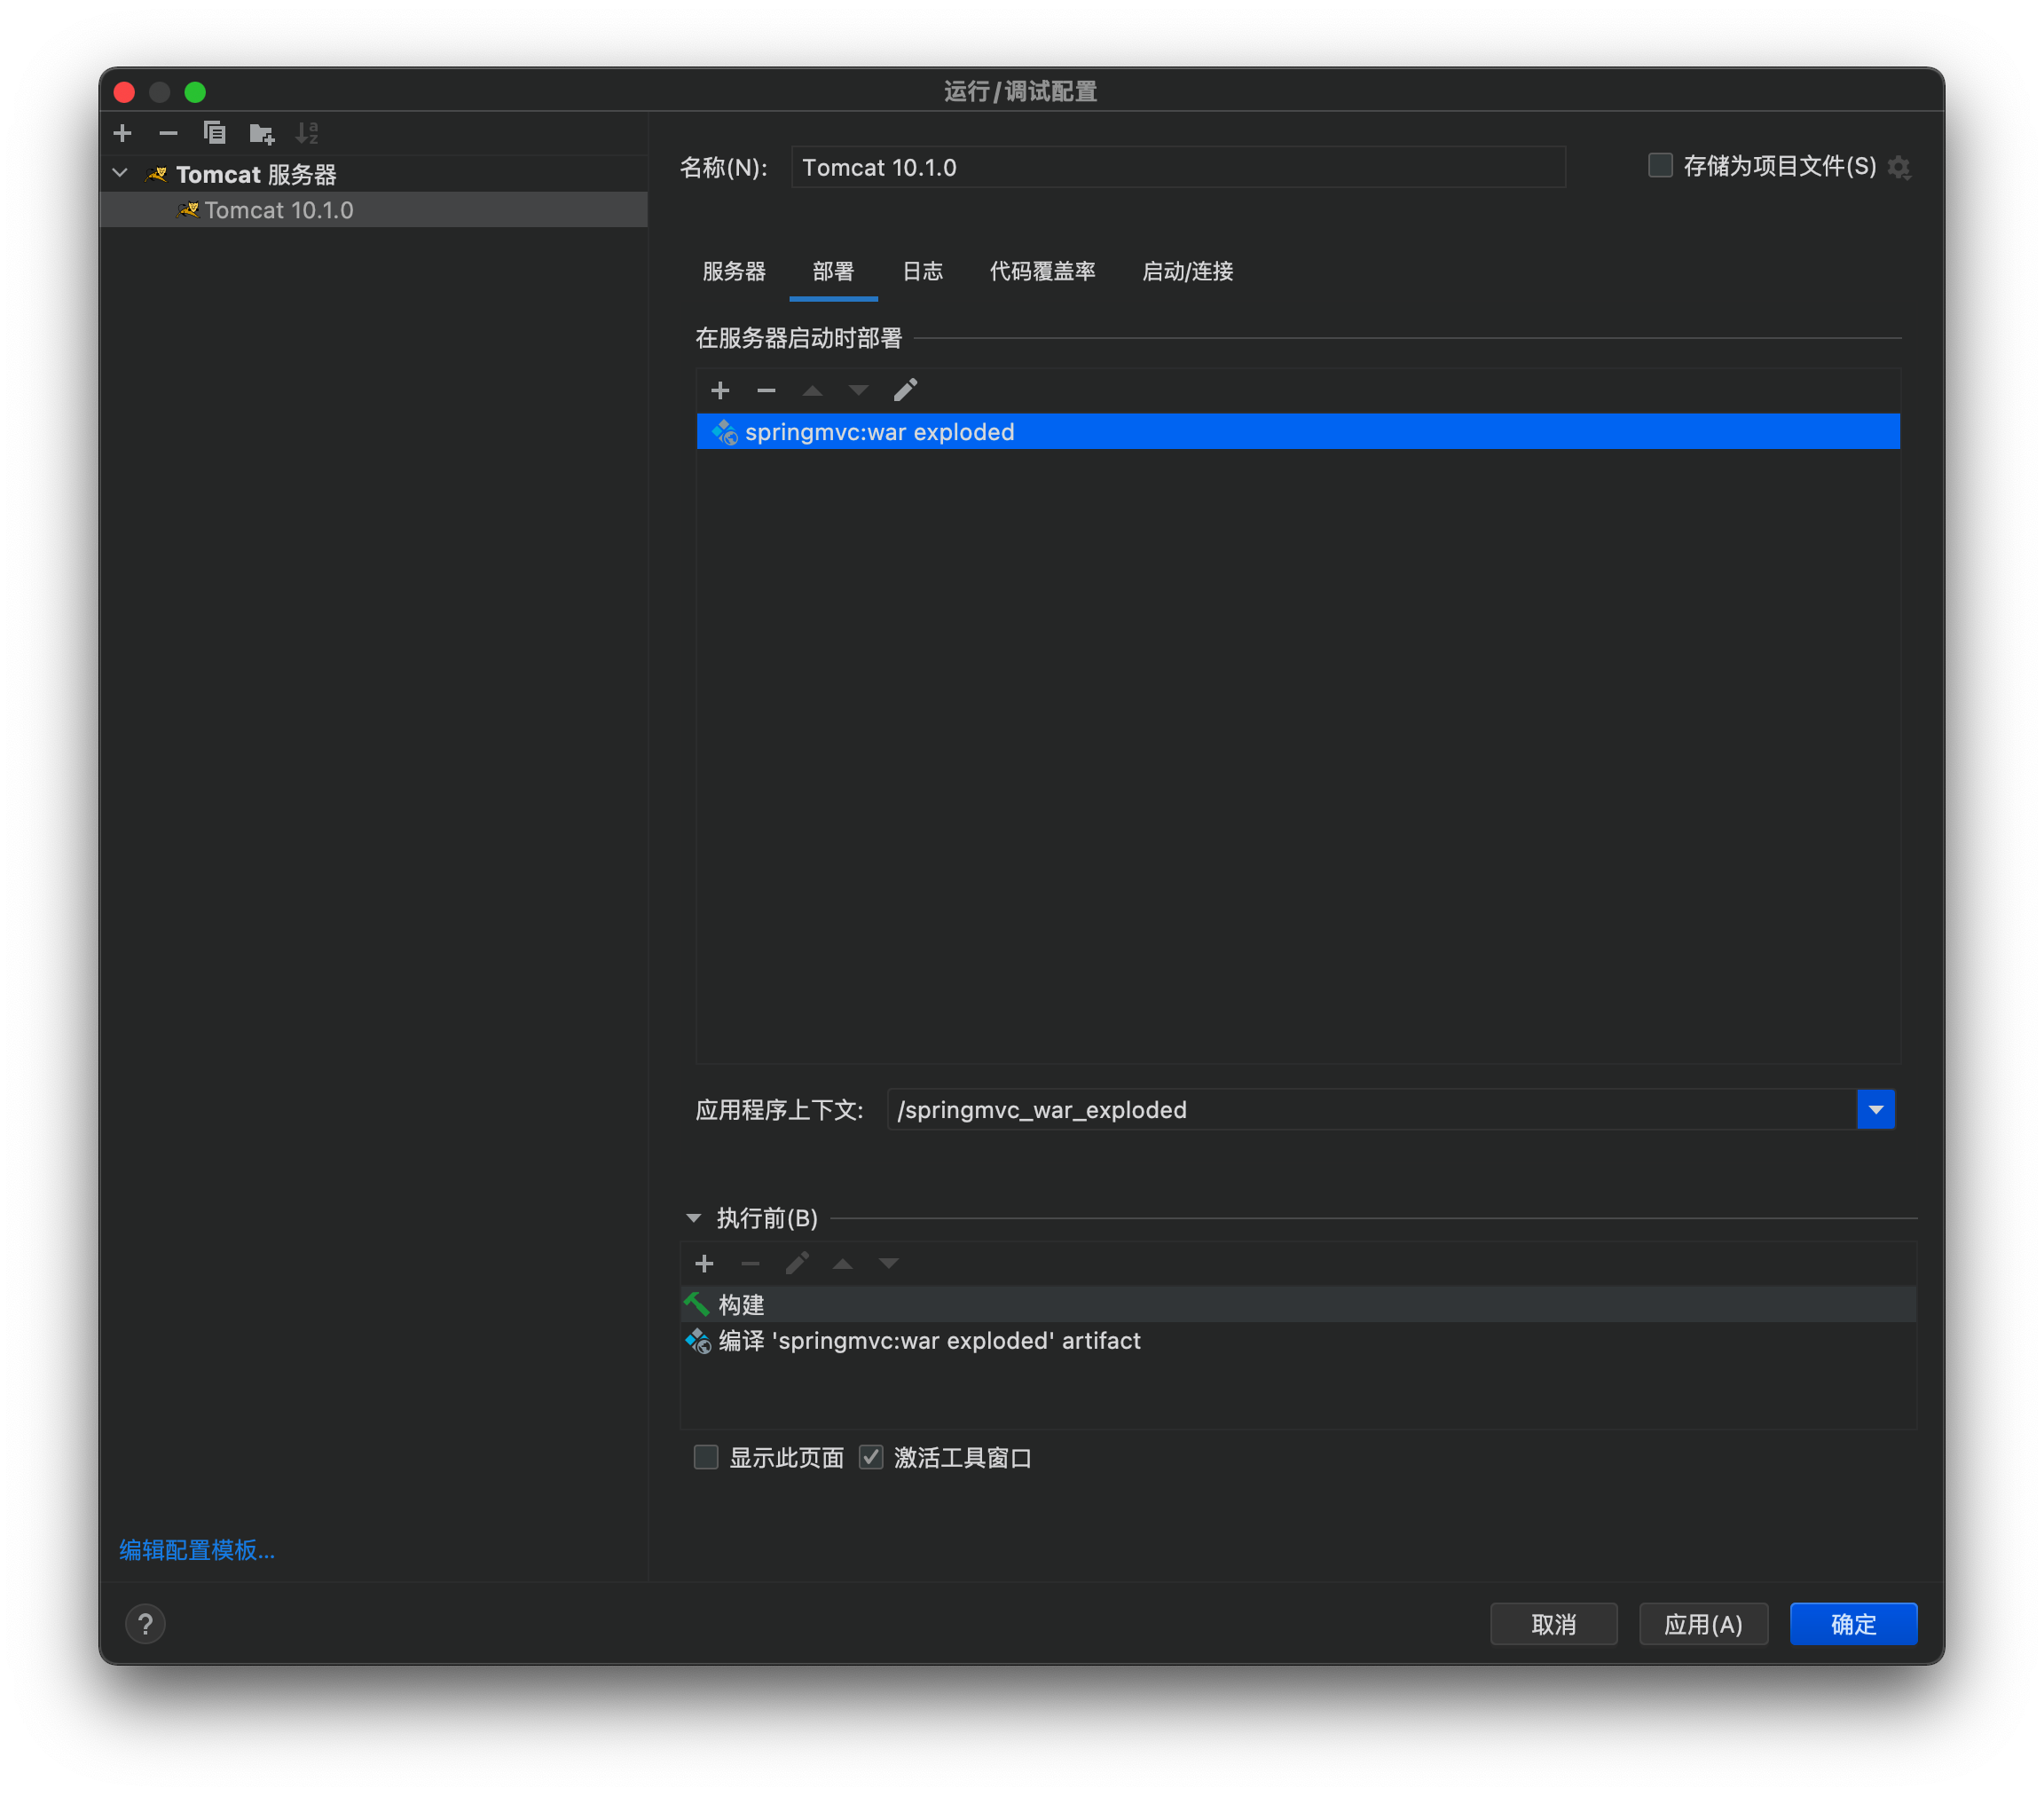Open the 启动/连接 tab
This screenshot has width=2044, height=1796.
tap(1187, 271)
